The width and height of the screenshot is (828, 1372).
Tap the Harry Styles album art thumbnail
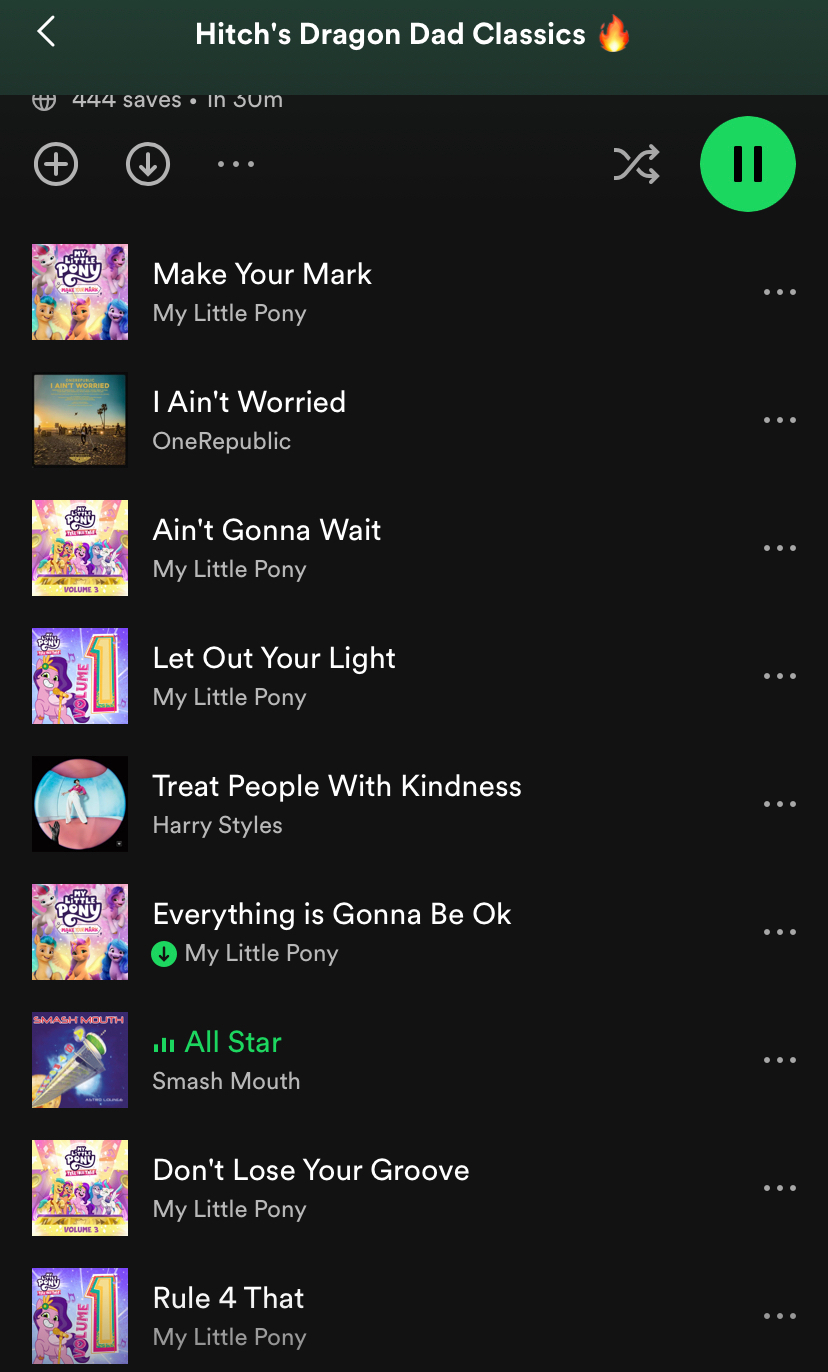point(80,804)
